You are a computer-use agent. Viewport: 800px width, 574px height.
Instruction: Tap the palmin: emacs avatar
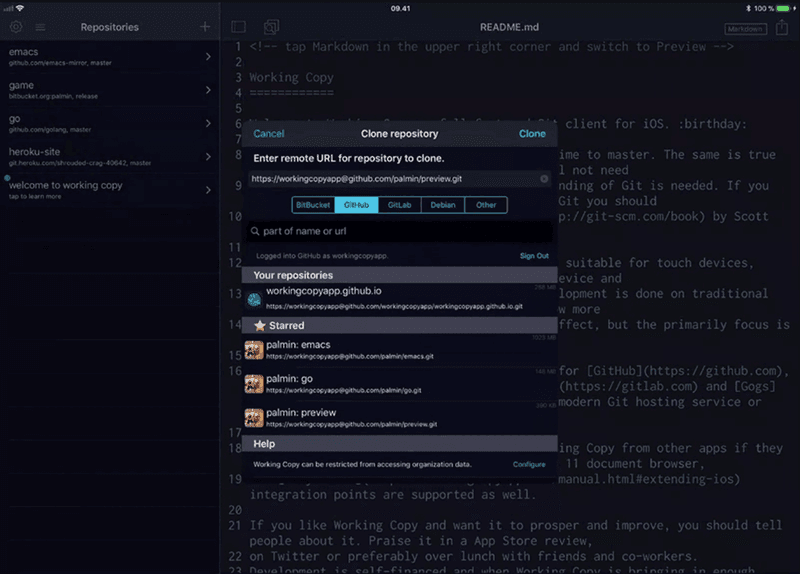tap(254, 350)
